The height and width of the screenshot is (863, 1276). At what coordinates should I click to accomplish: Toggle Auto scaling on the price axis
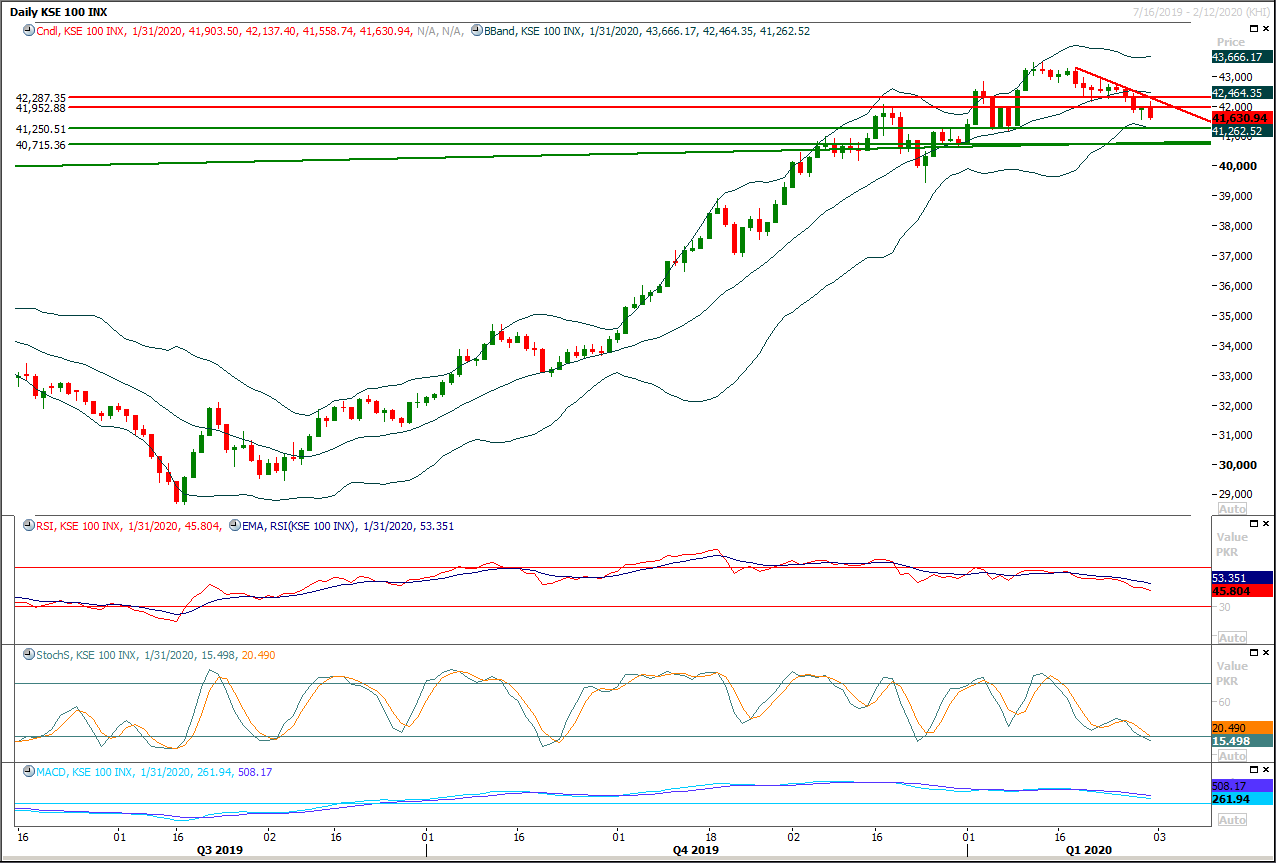pyautogui.click(x=1232, y=509)
